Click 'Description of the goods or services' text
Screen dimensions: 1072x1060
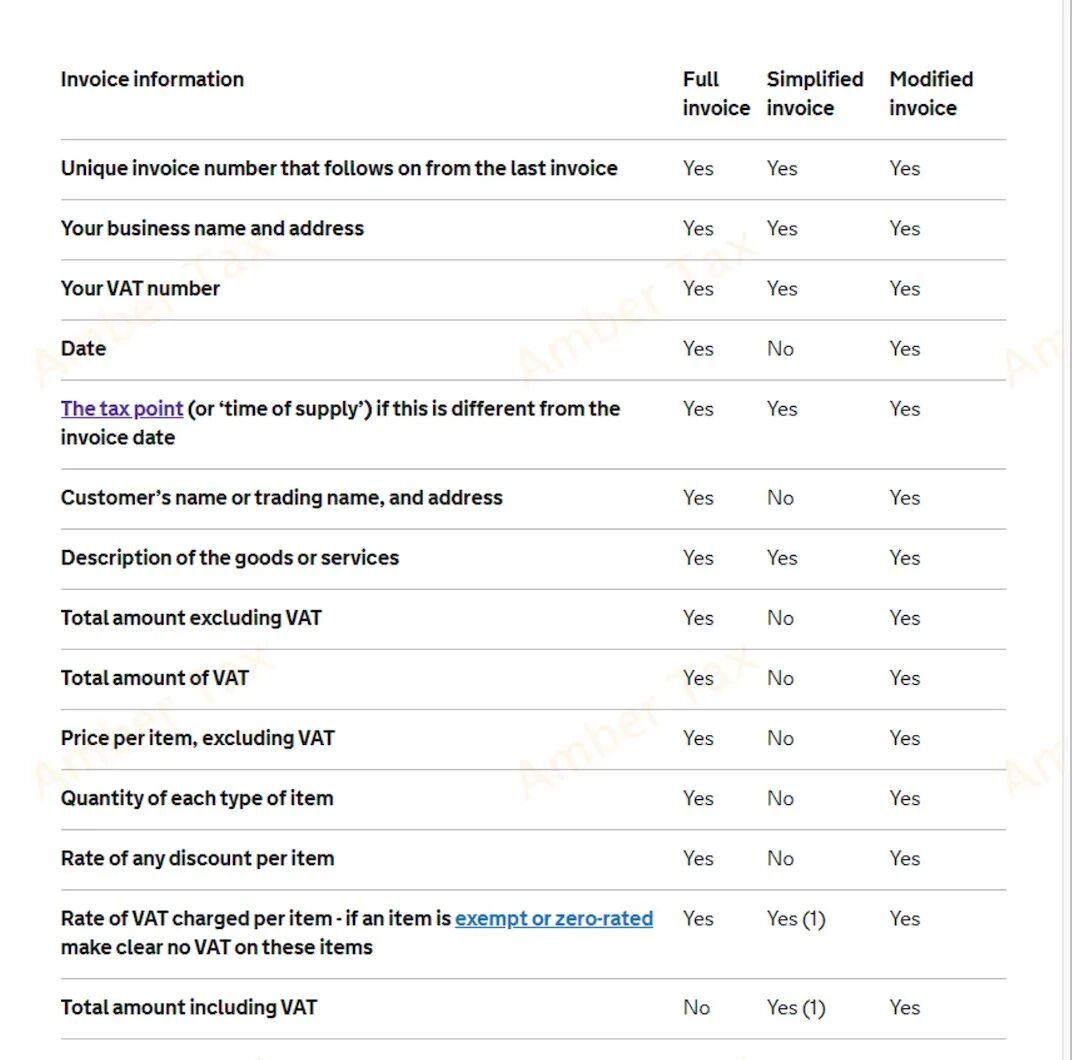[229, 557]
